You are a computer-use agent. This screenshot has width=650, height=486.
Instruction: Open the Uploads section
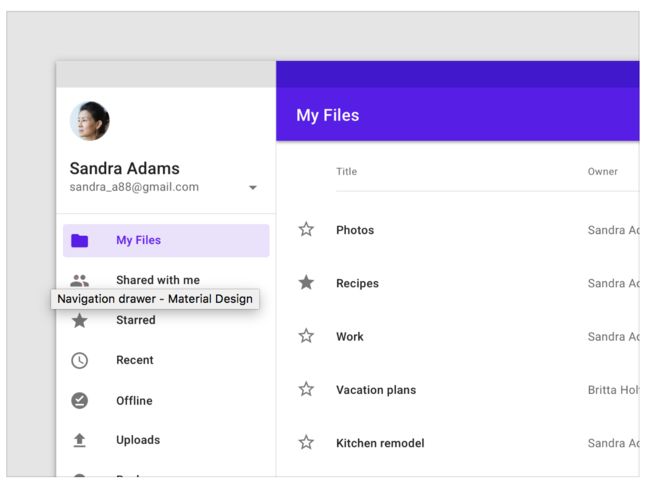[138, 440]
